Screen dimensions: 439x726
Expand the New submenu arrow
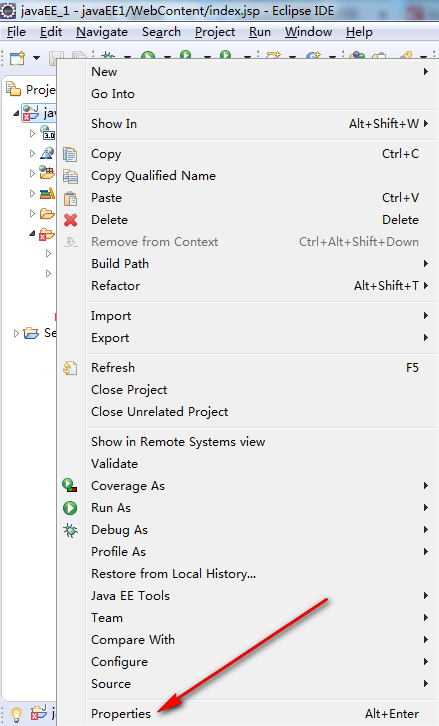[426, 72]
